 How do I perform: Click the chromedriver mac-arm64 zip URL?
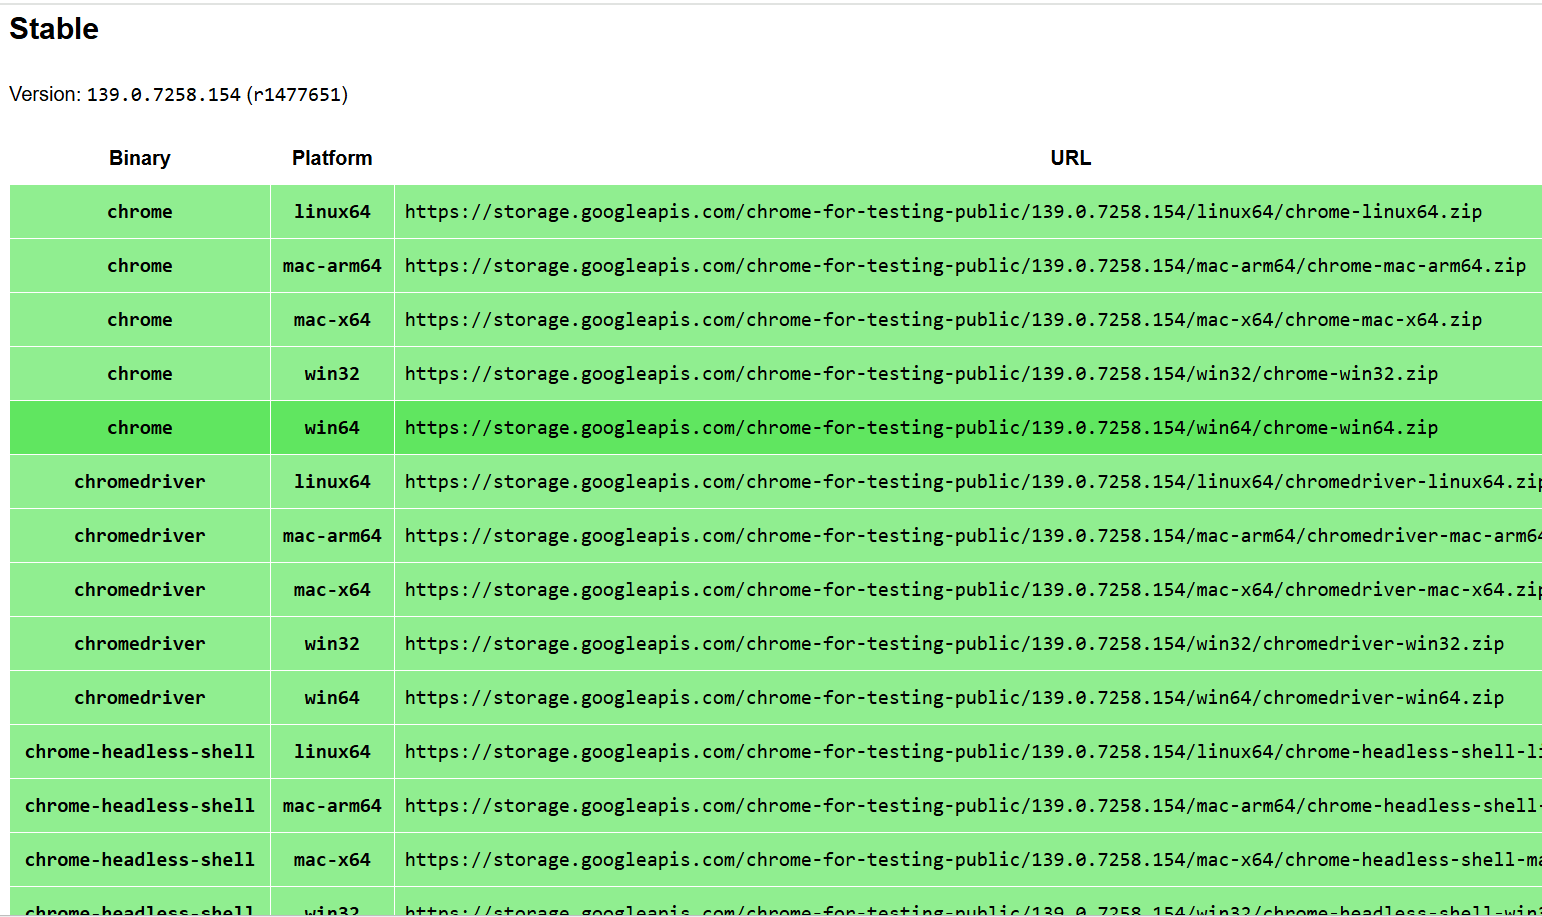973,536
